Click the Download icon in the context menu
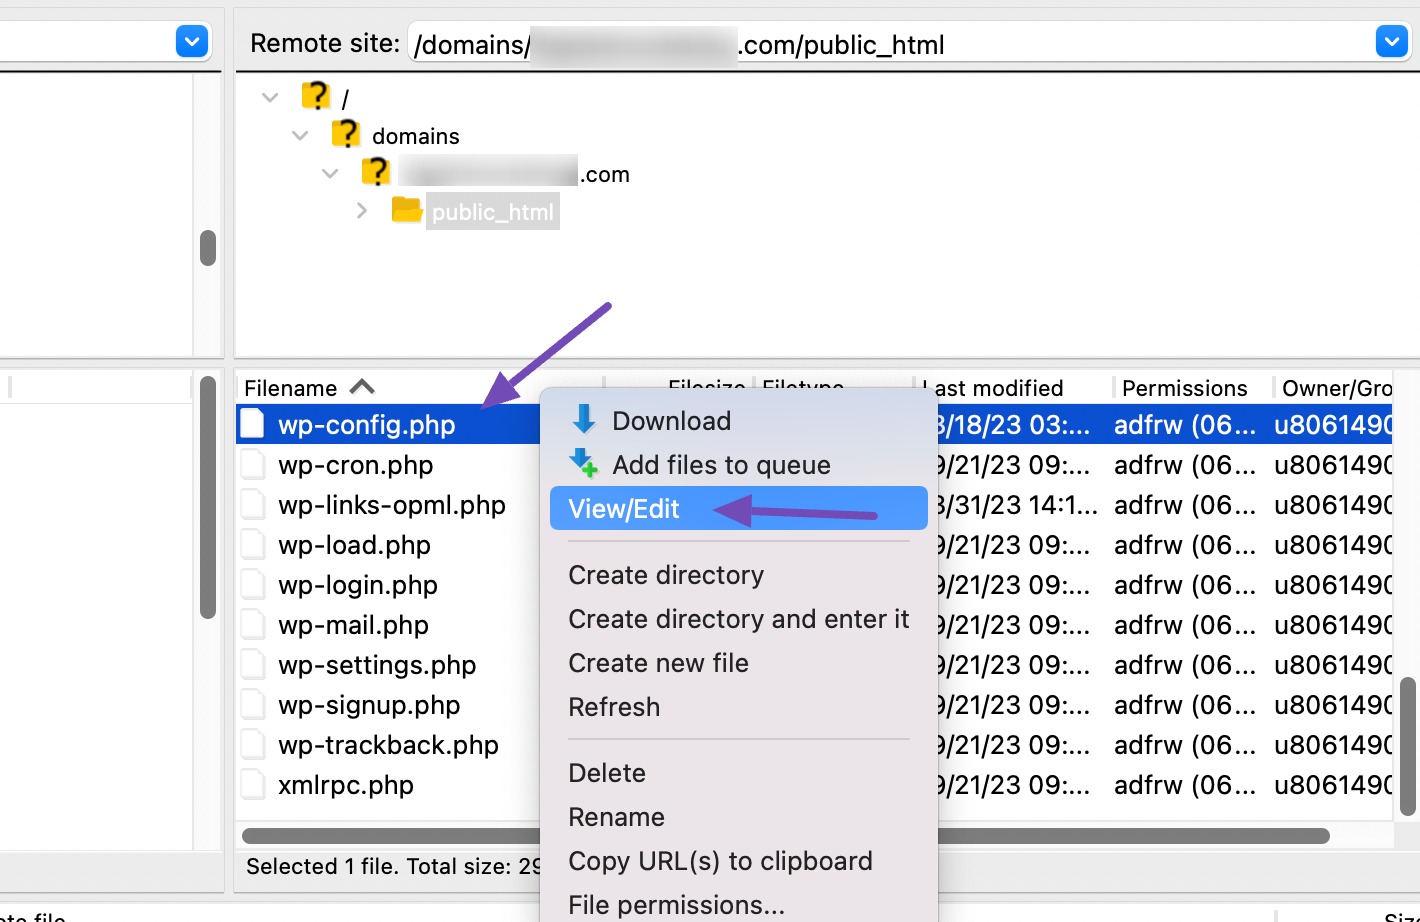Screen dimensions: 1420x922 click(x=584, y=420)
